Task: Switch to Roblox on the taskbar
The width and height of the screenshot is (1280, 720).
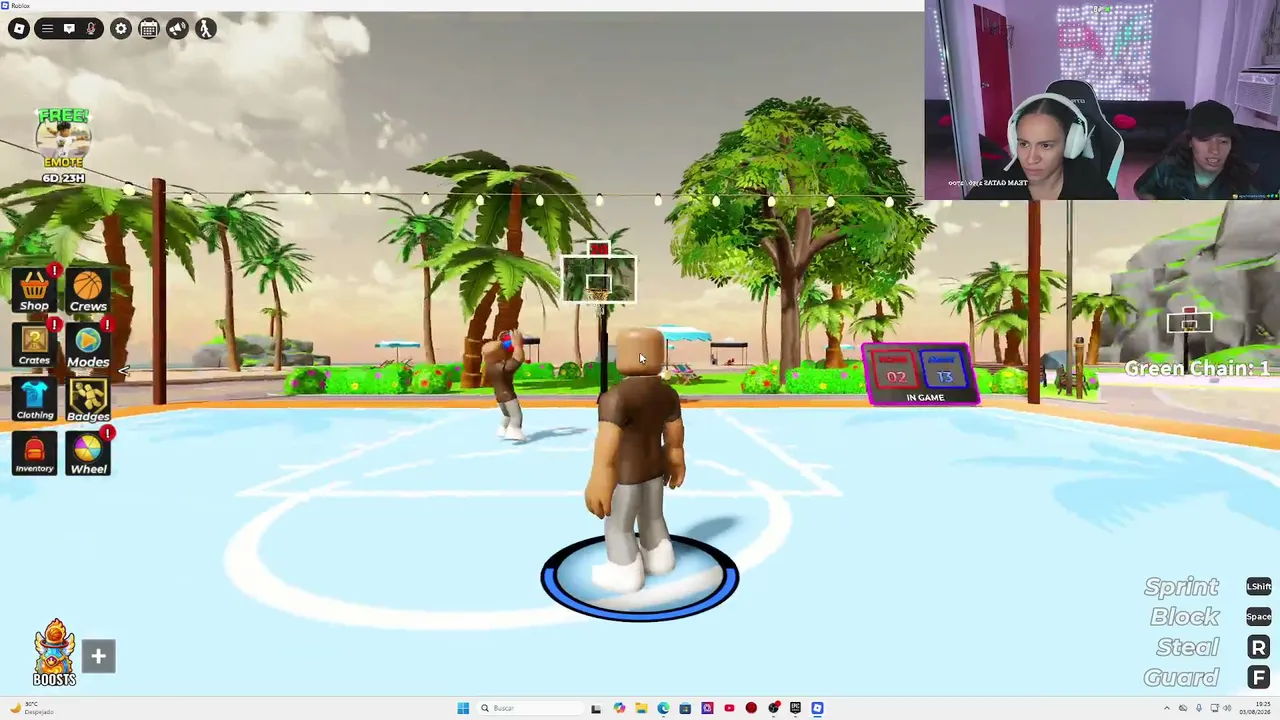Action: 817,708
